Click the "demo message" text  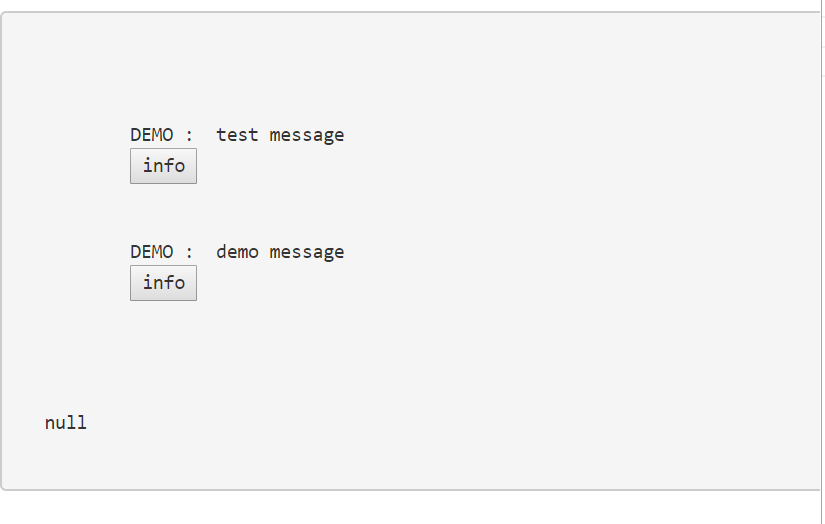coord(280,252)
